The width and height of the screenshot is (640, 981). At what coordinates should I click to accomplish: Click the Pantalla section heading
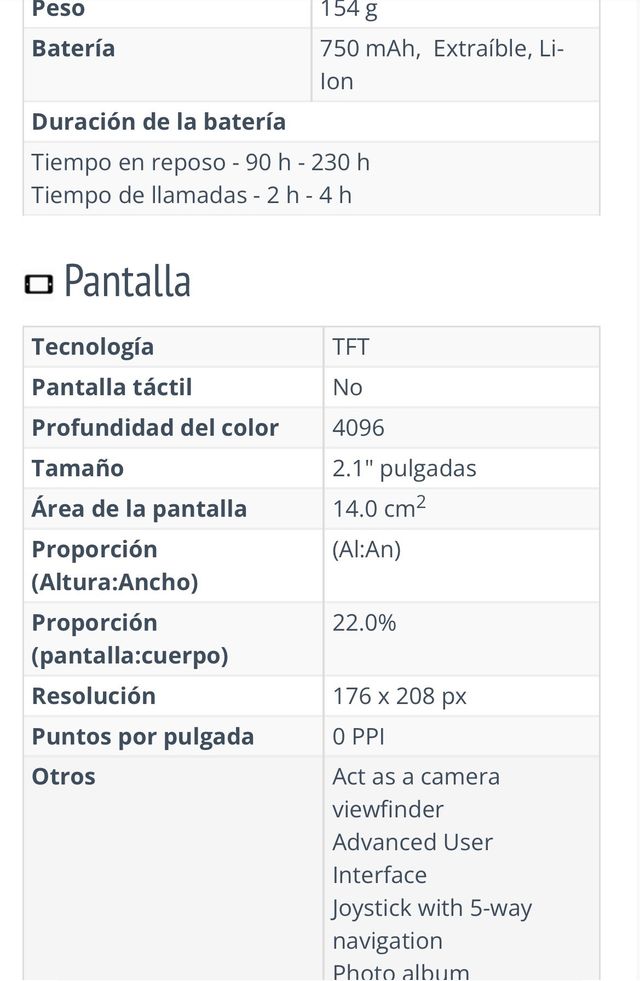pyautogui.click(x=127, y=281)
